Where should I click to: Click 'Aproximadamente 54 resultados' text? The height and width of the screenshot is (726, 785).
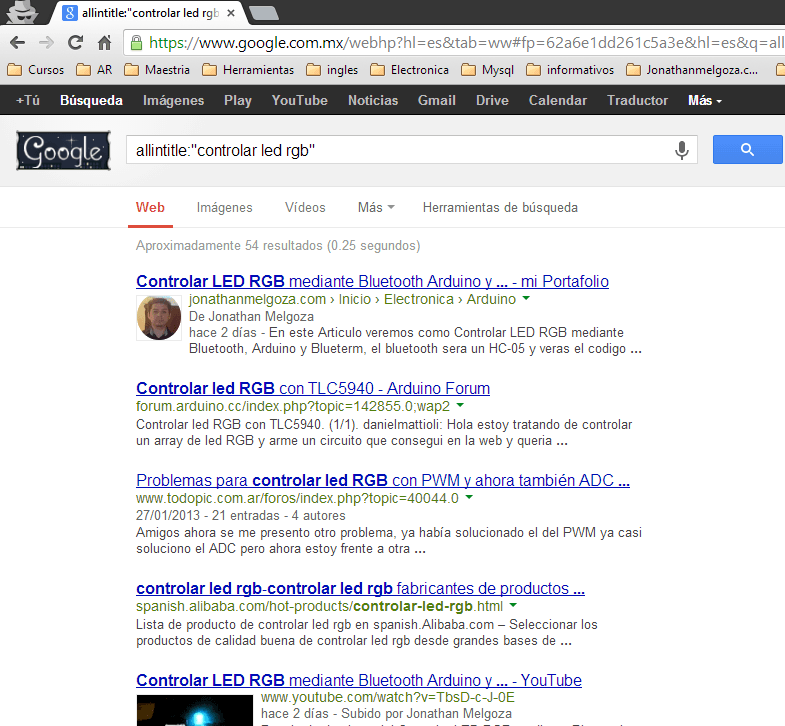pos(278,246)
